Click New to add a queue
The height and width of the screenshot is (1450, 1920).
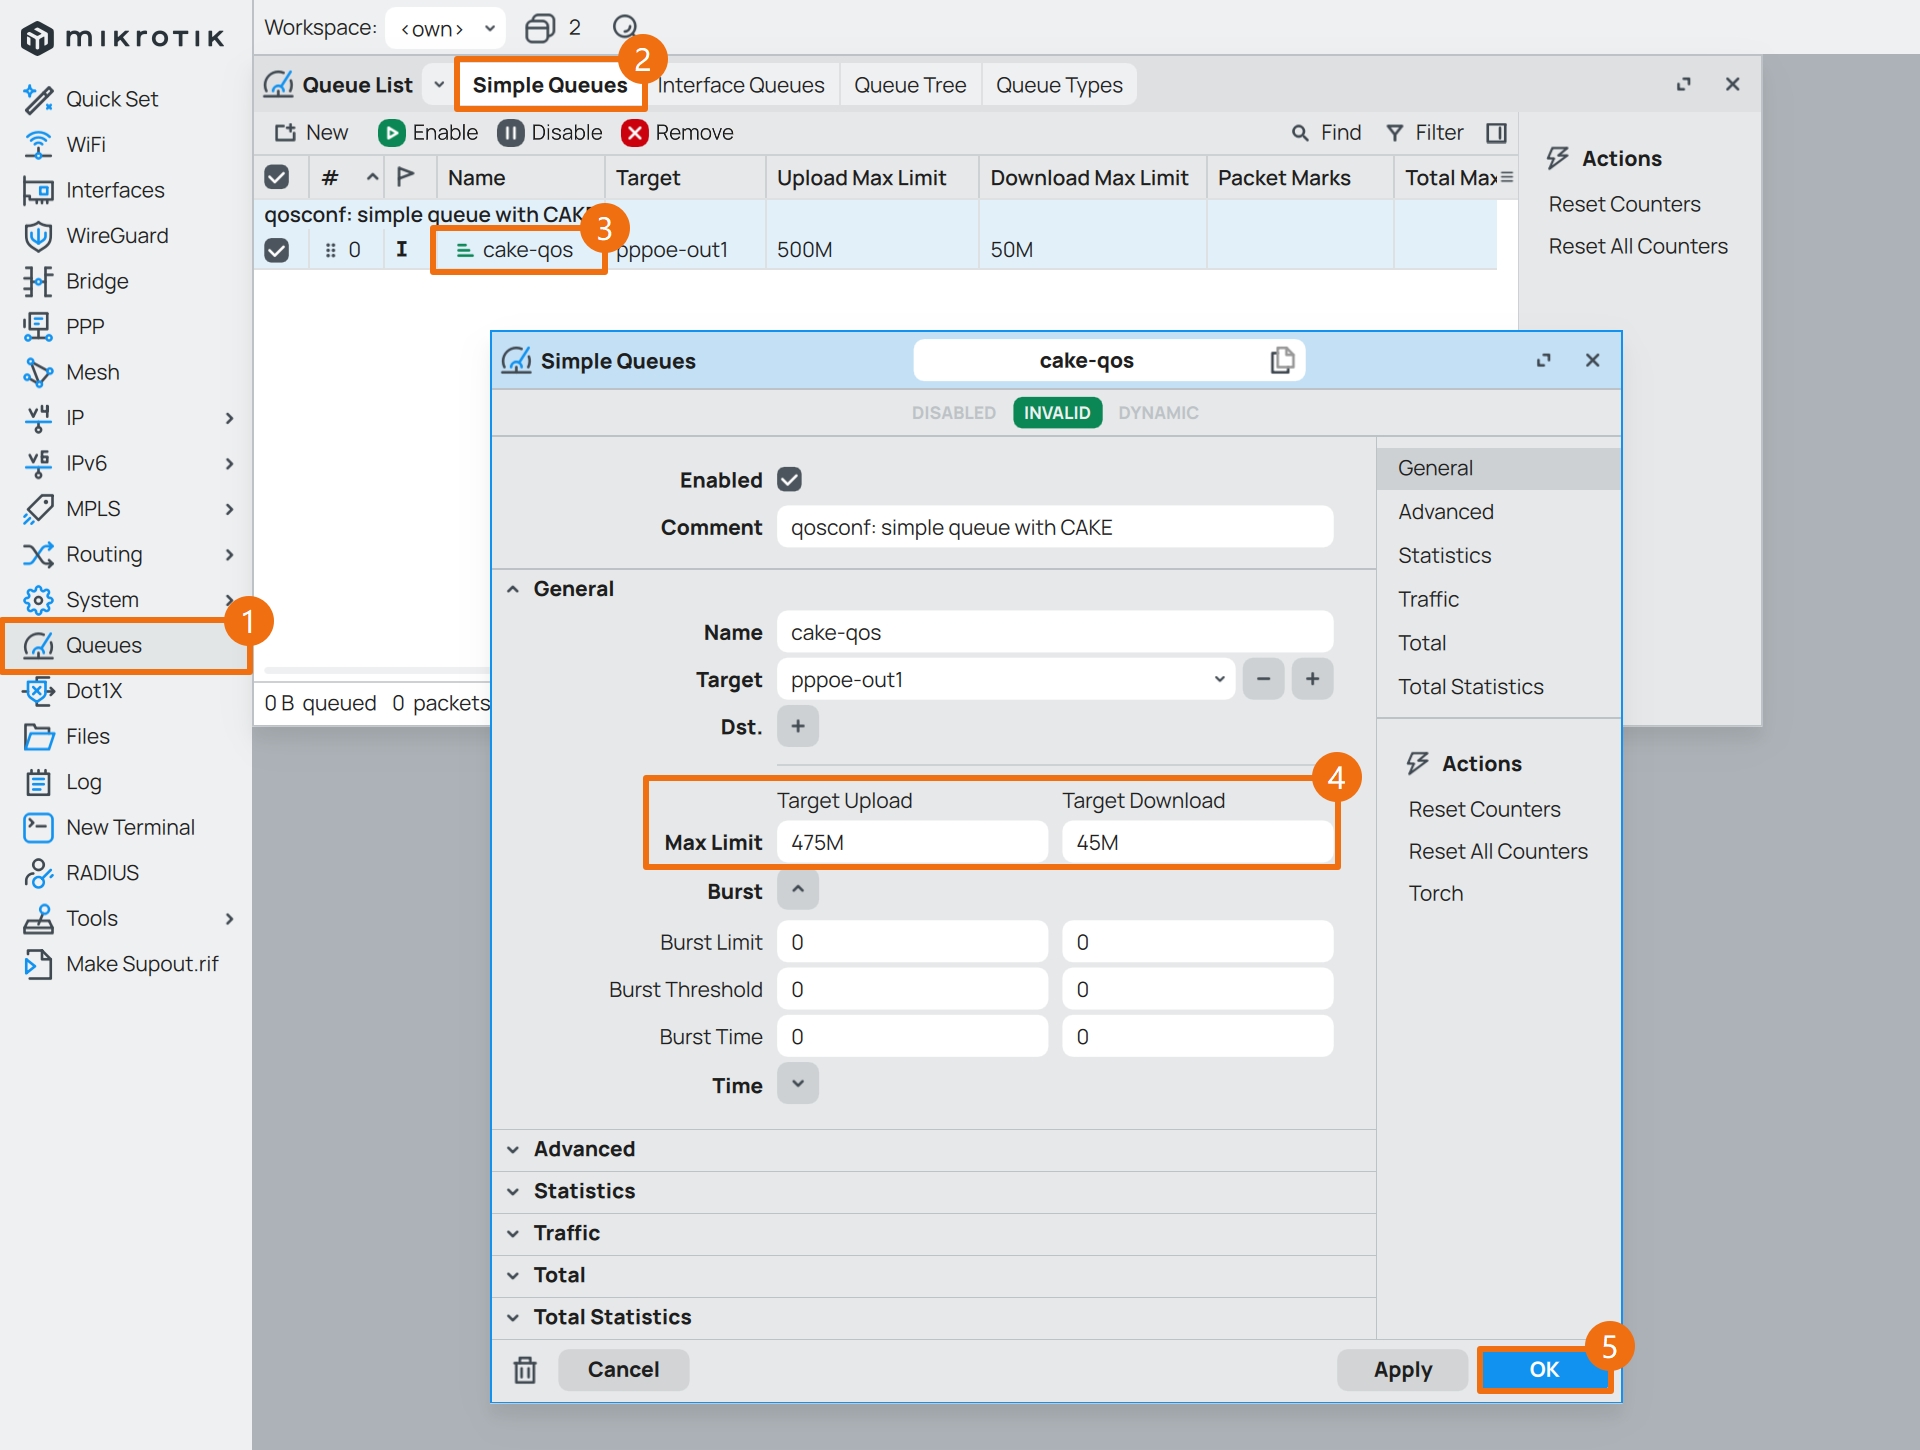point(312,133)
